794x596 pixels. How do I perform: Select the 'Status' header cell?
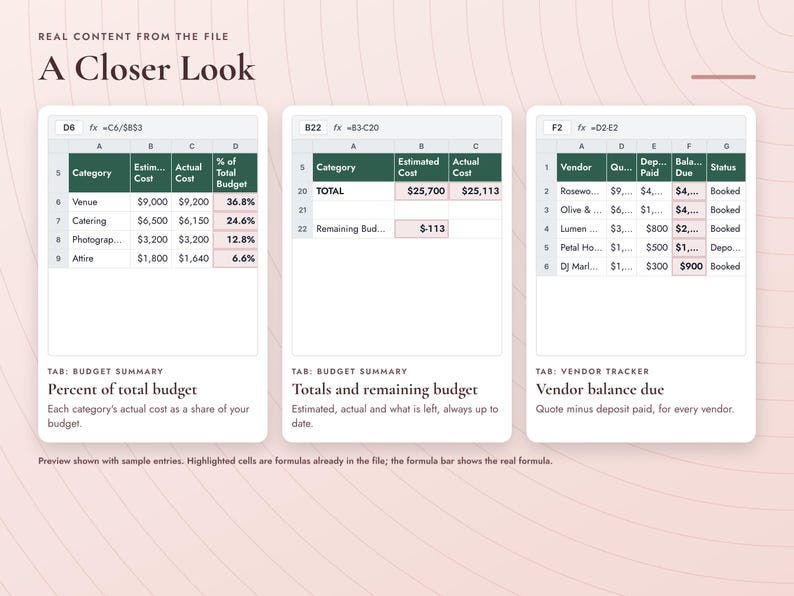(x=726, y=167)
